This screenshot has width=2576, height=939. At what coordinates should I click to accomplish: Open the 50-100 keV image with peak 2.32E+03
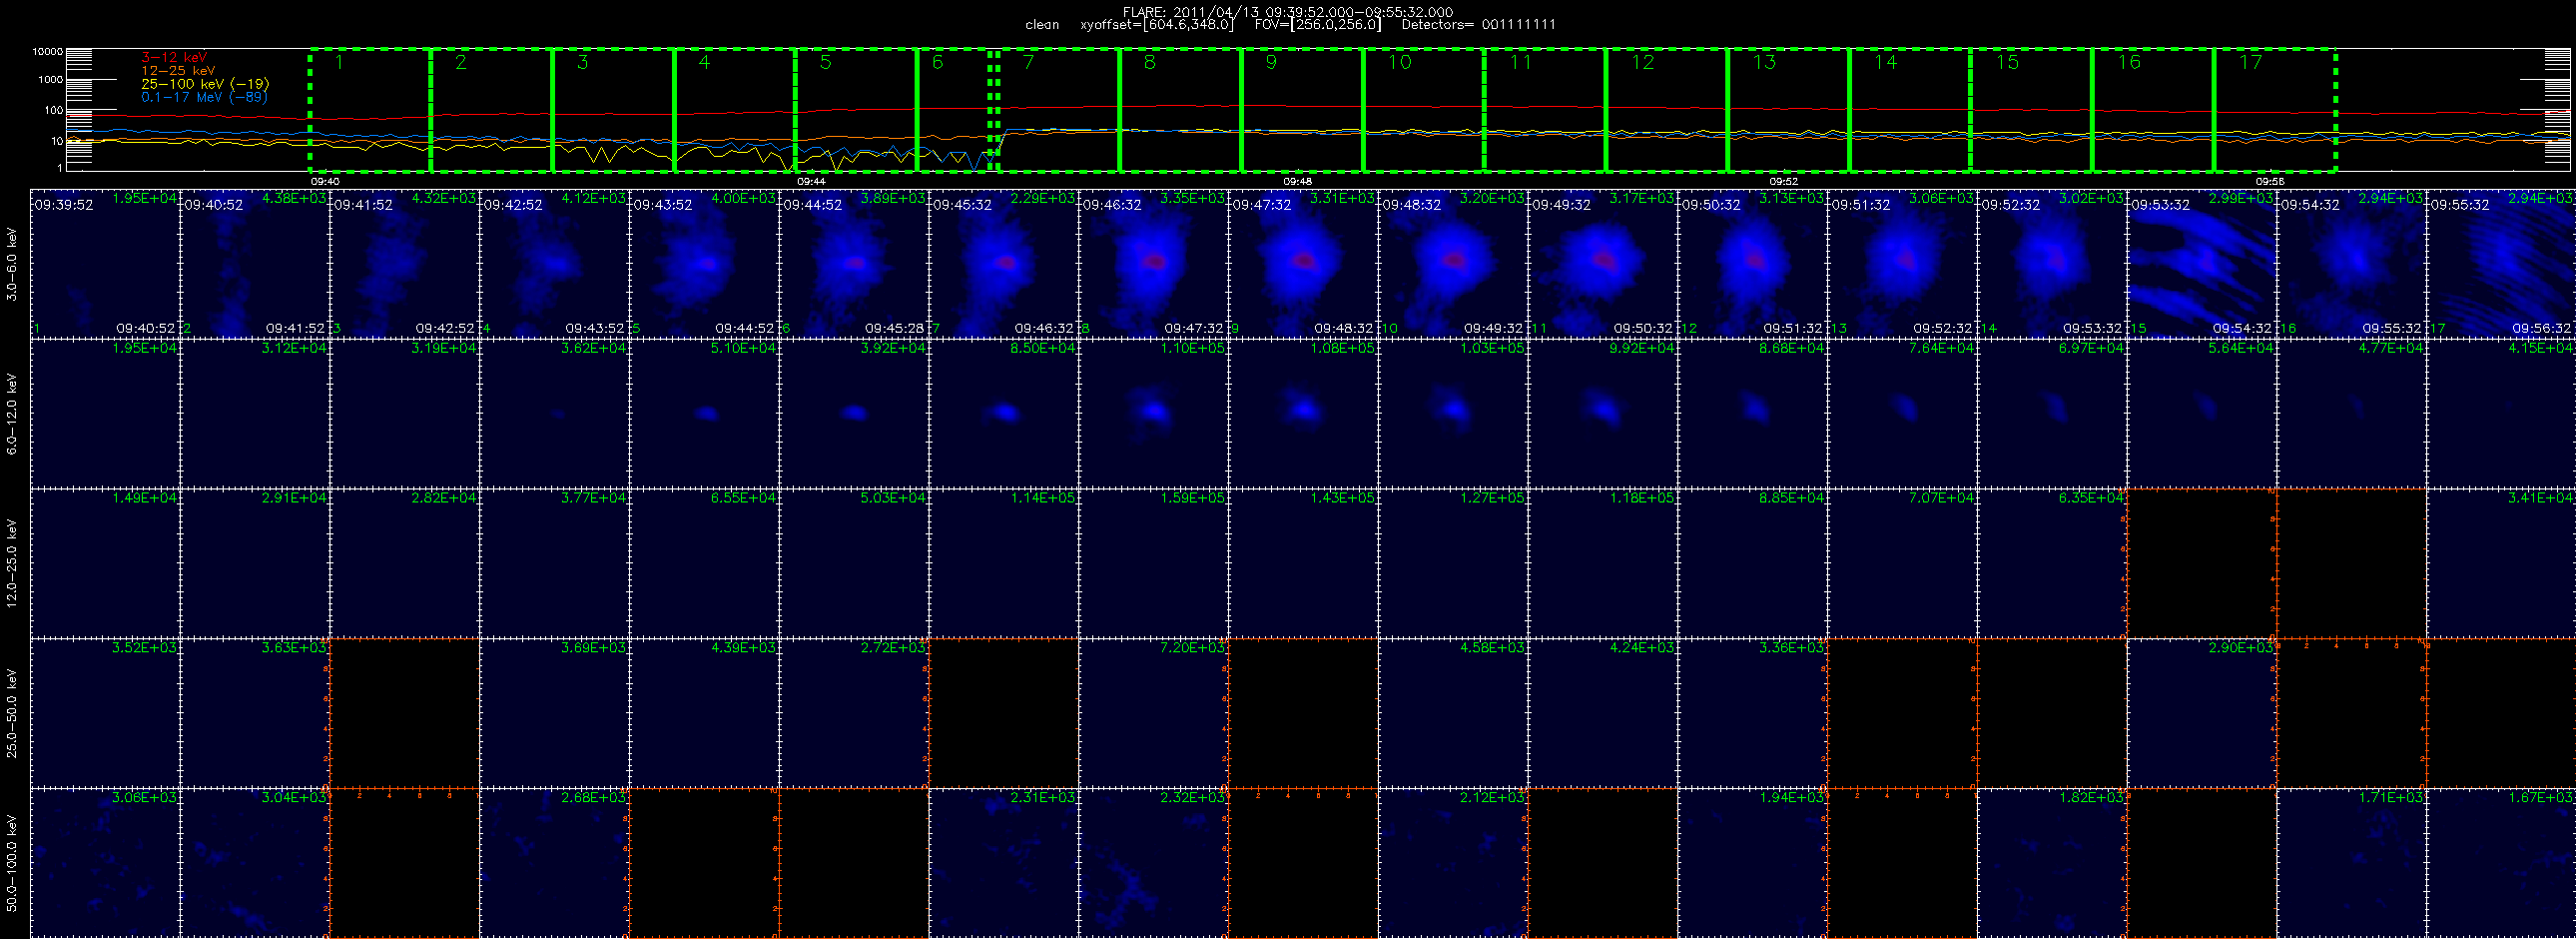1154,863
